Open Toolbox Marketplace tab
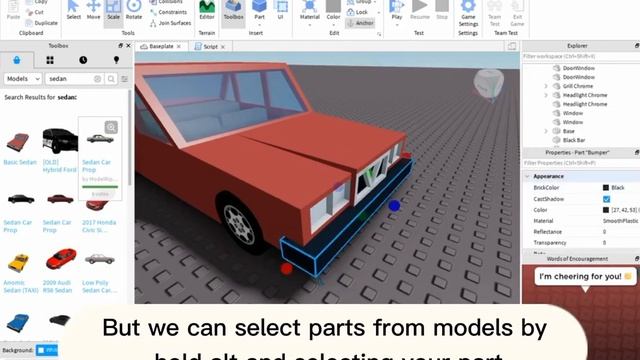640x360 pixels. point(17,60)
